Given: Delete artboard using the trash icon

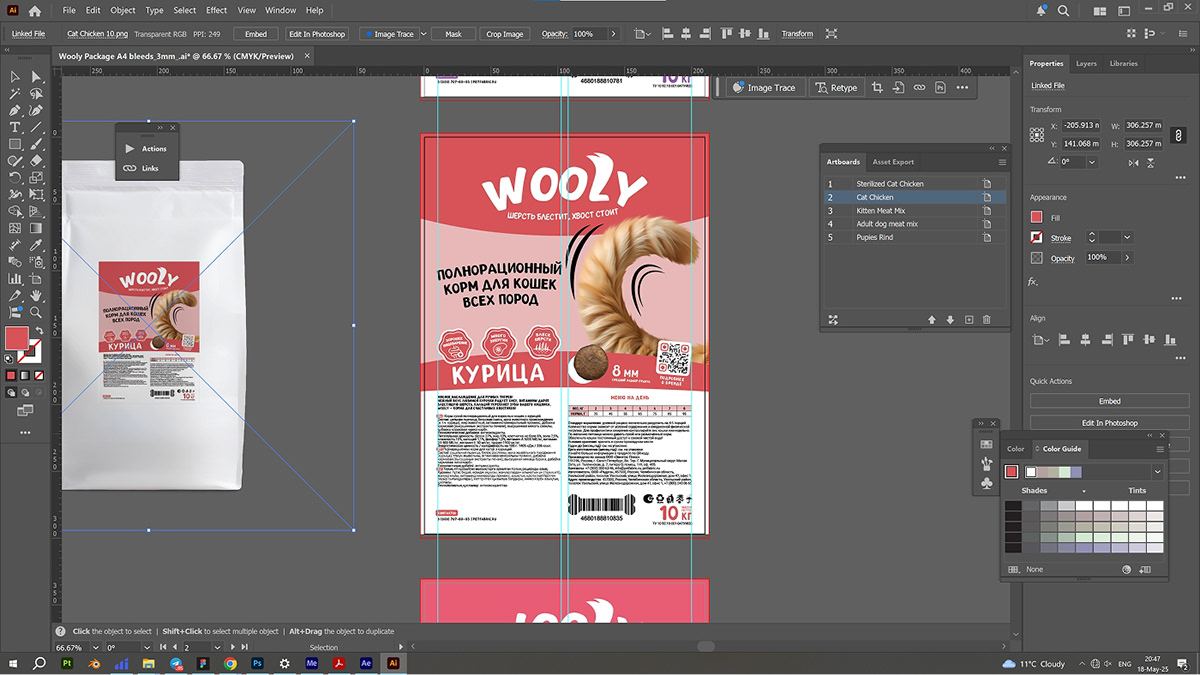Looking at the screenshot, I should click(x=987, y=320).
